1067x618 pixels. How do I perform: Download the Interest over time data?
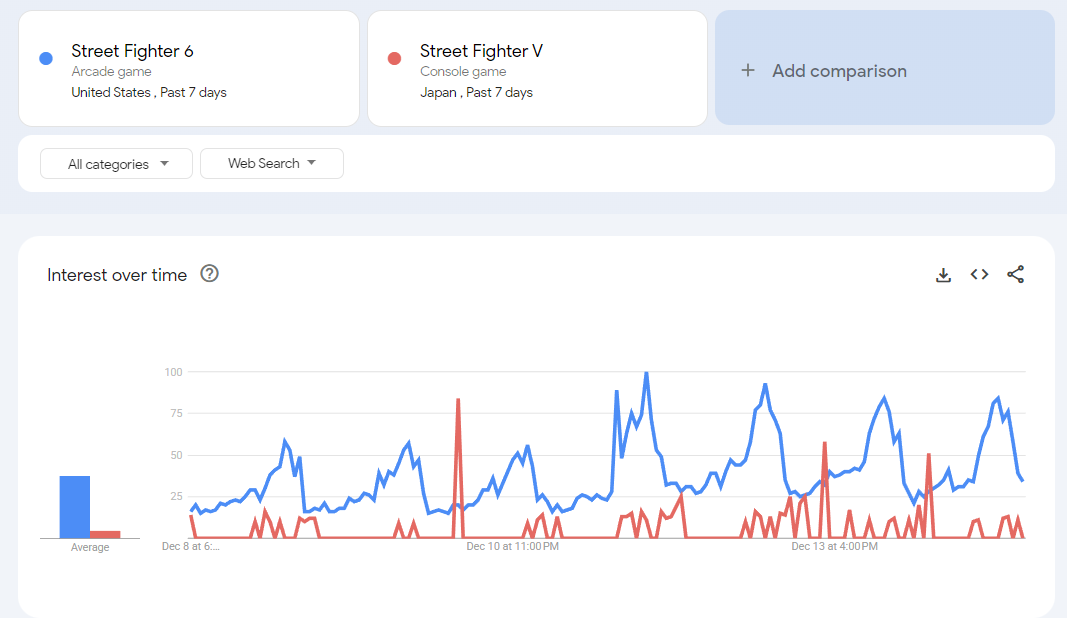(x=943, y=275)
